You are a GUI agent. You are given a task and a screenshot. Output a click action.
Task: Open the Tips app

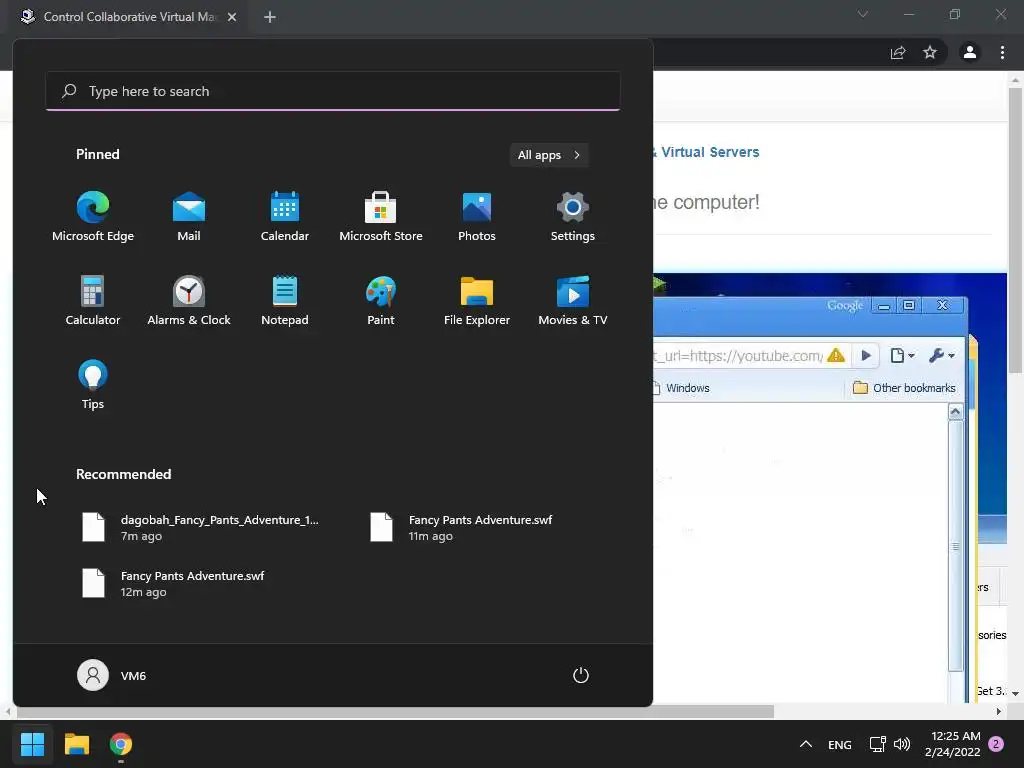(93, 385)
